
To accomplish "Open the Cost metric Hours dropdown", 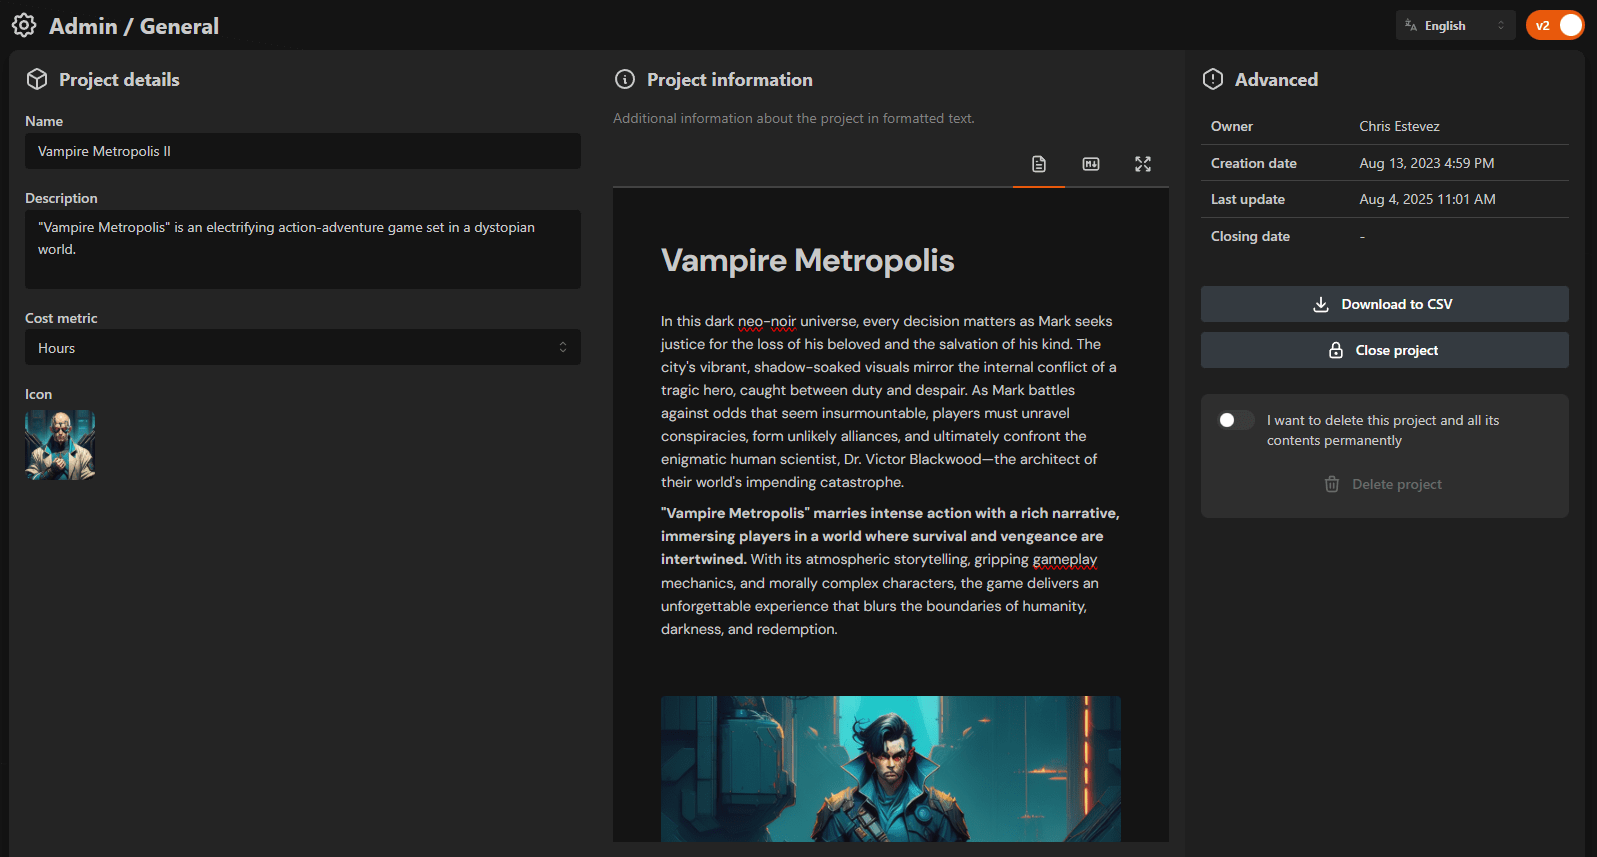I will click(x=302, y=348).
